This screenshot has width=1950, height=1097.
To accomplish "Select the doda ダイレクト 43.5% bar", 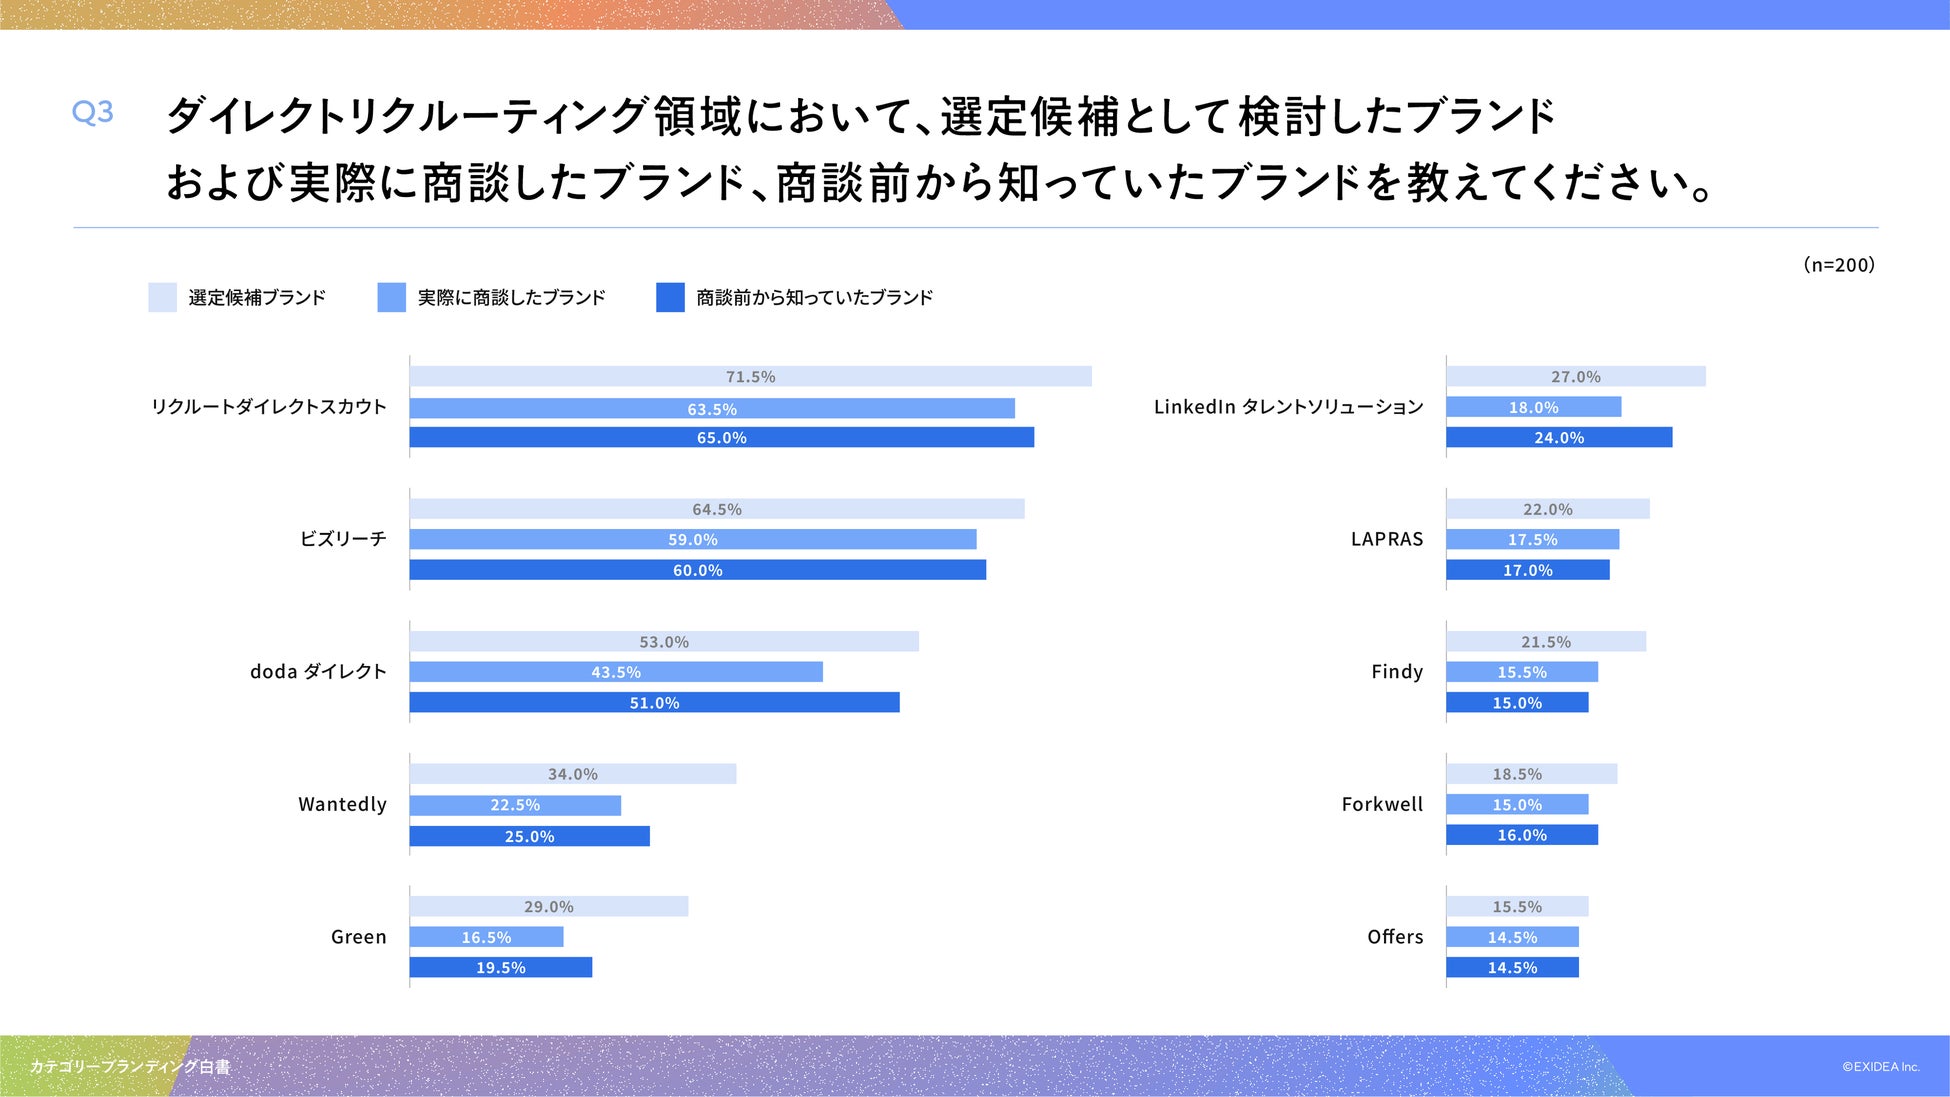I will tap(615, 672).
